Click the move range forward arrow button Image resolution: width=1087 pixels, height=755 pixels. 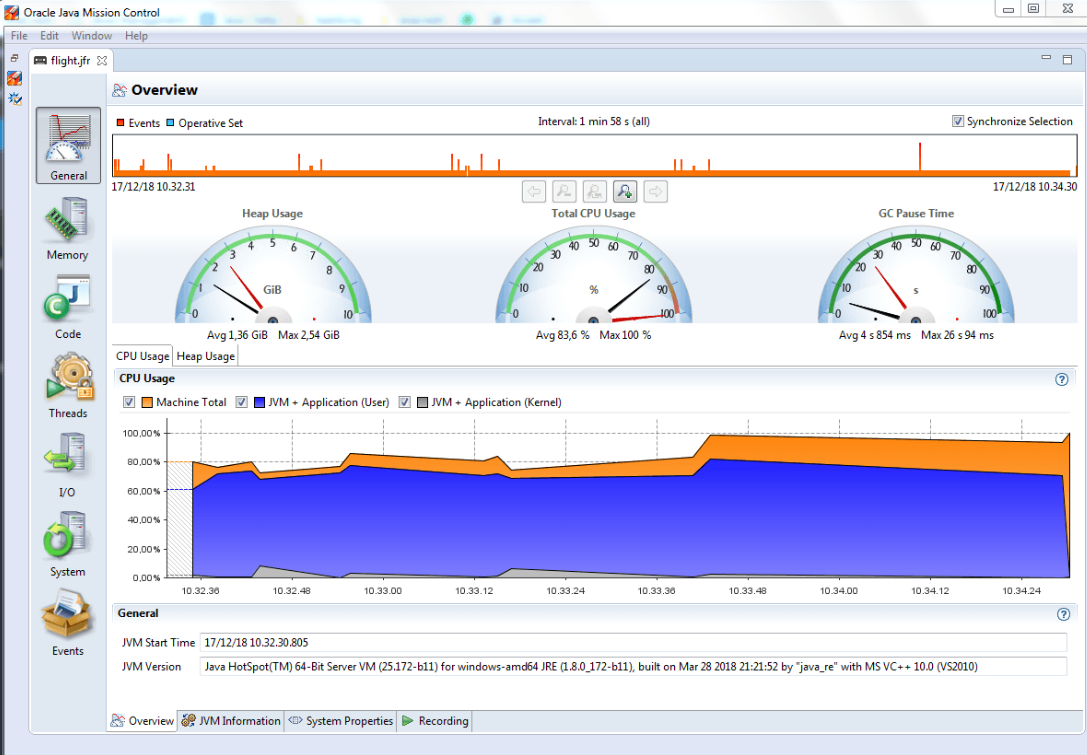[656, 191]
